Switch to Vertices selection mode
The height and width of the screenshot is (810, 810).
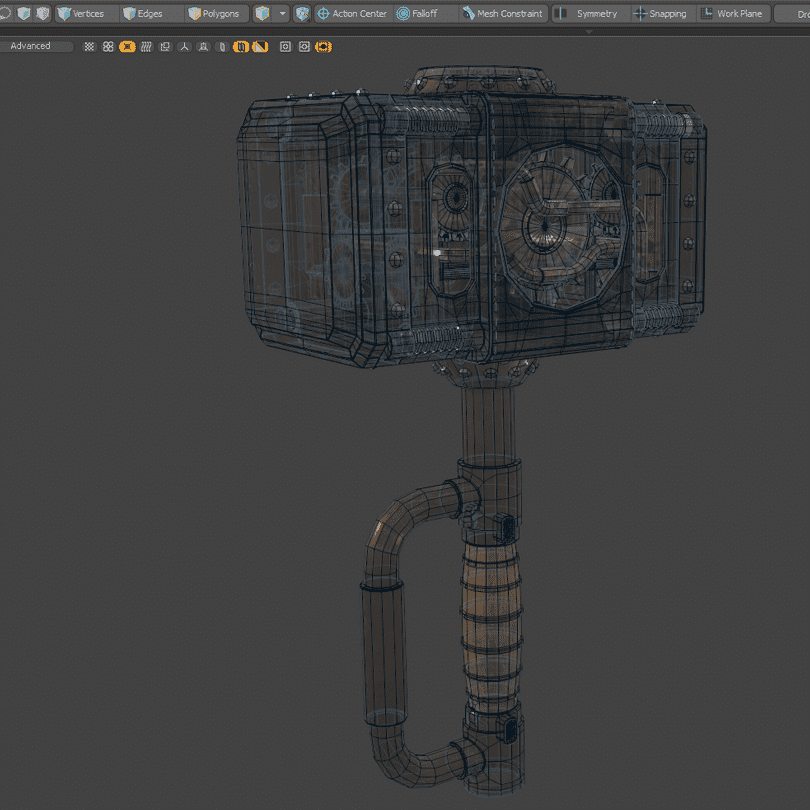[81, 14]
